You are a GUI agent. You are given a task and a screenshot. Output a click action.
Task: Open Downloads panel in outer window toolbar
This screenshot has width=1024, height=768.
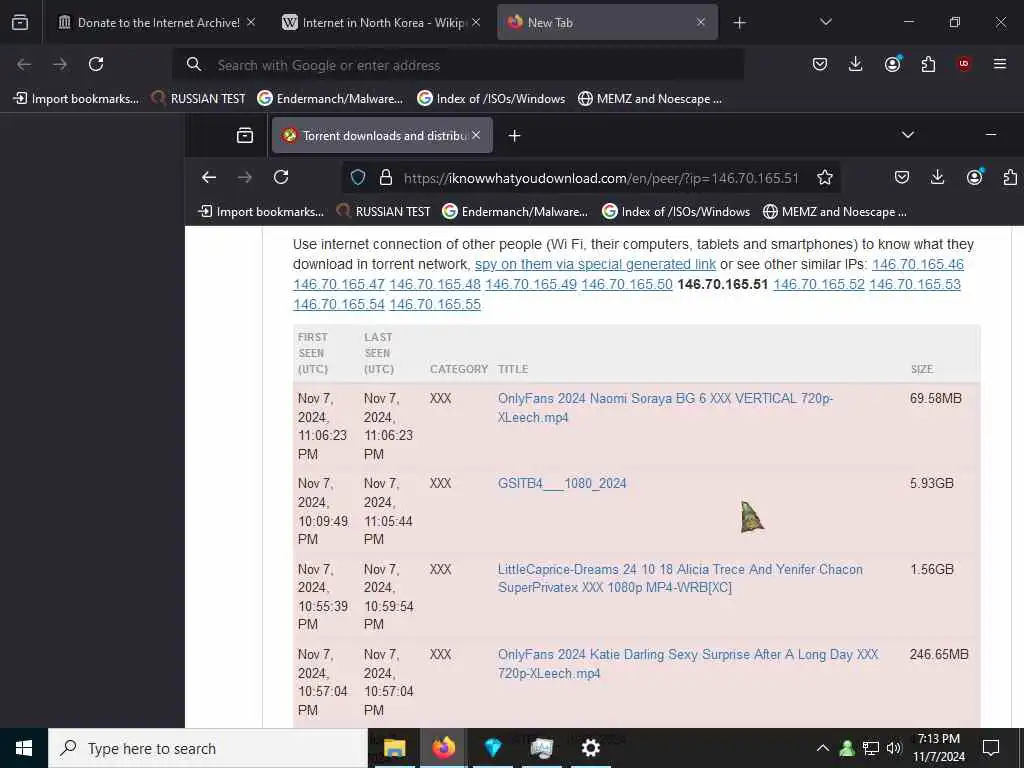pos(856,64)
